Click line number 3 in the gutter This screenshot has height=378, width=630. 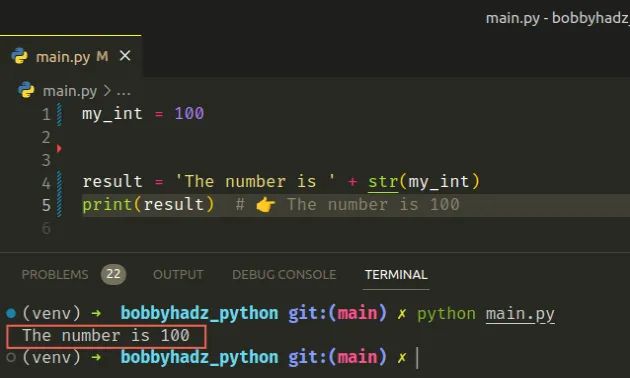(x=46, y=160)
